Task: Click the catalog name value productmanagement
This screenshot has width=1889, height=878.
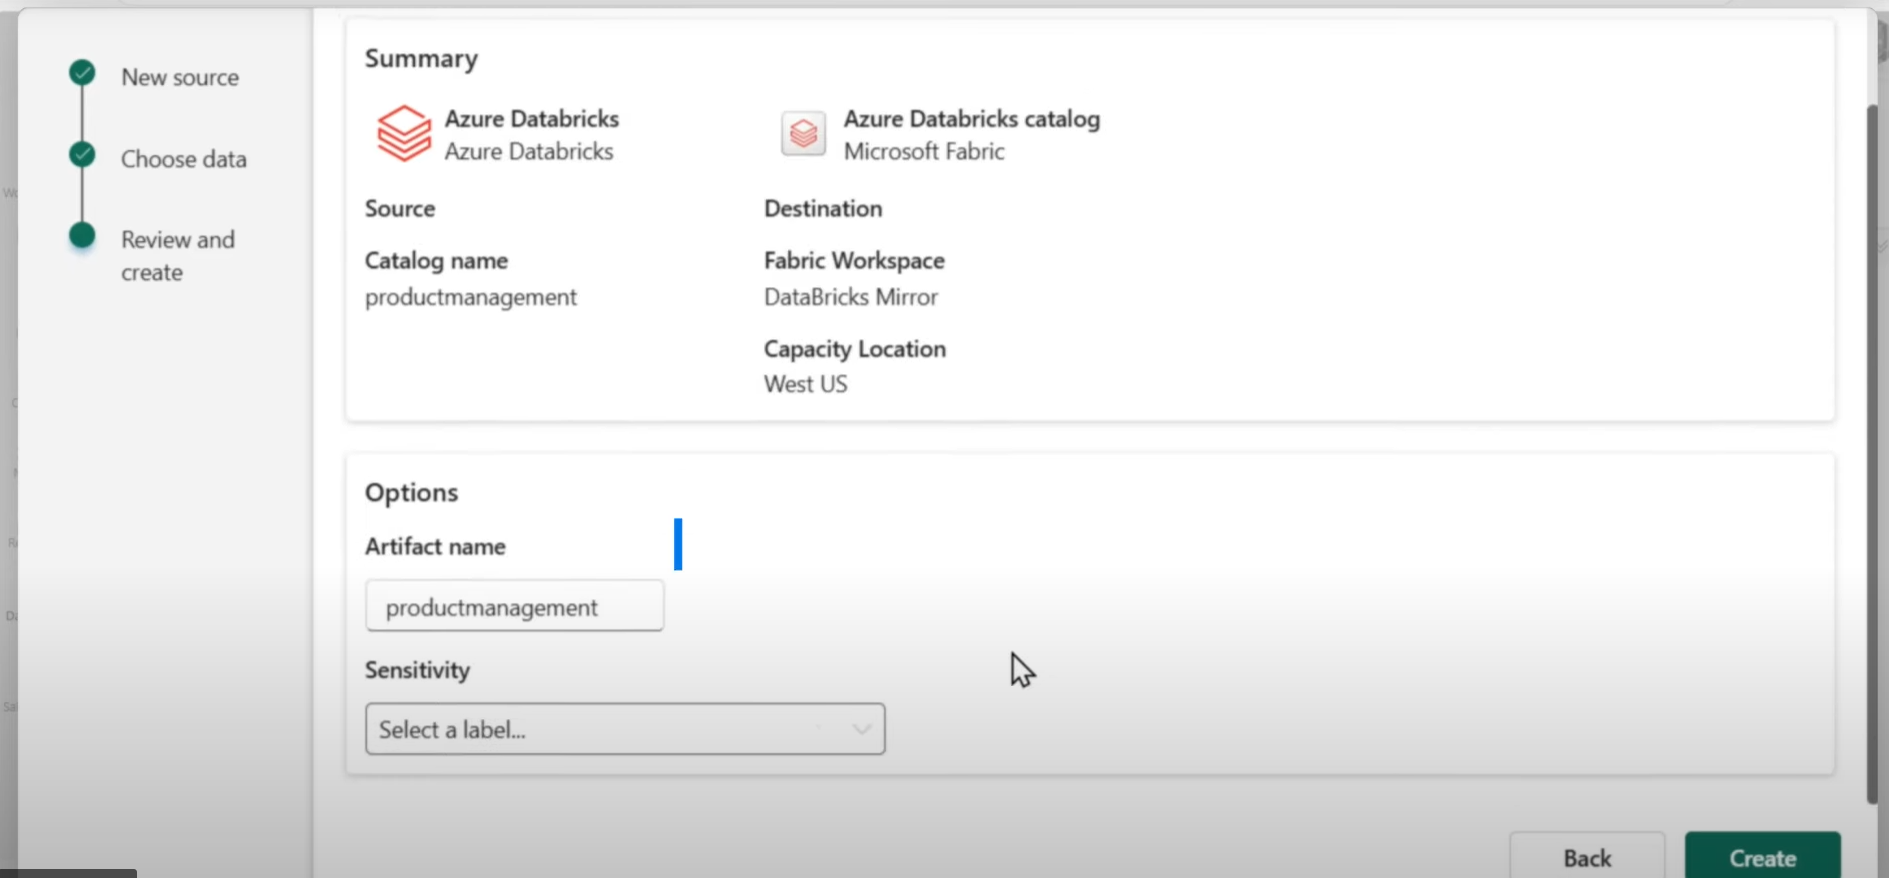Action: 471,297
